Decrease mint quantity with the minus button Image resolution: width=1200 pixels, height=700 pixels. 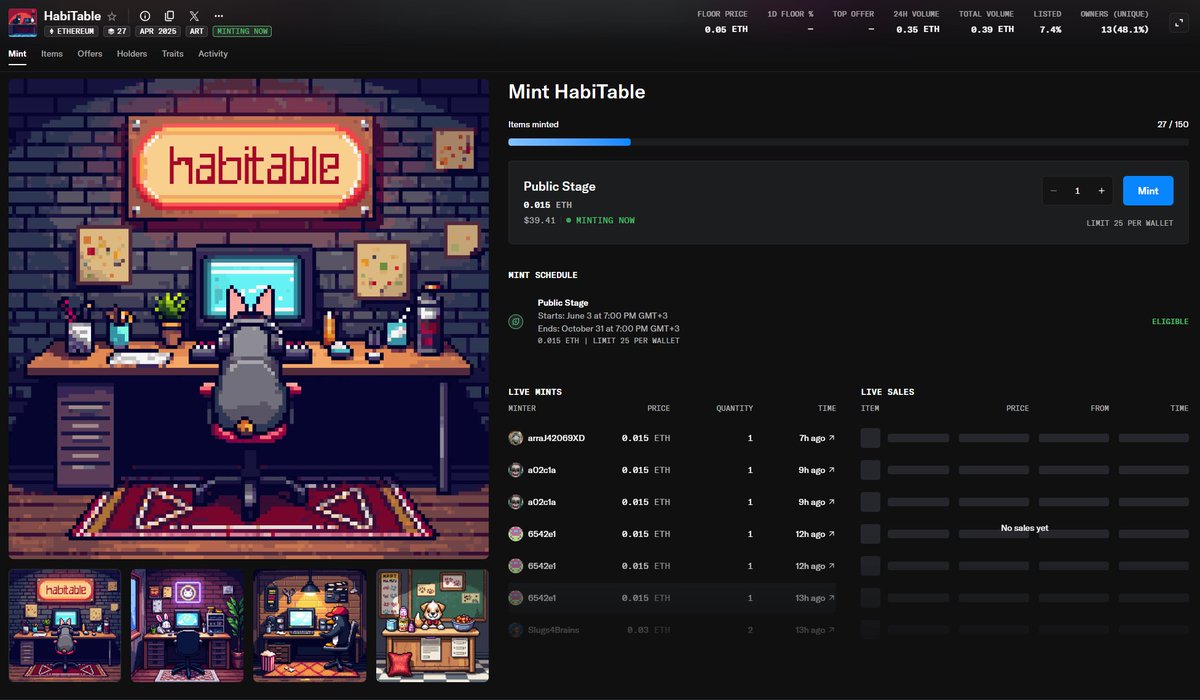1053,191
